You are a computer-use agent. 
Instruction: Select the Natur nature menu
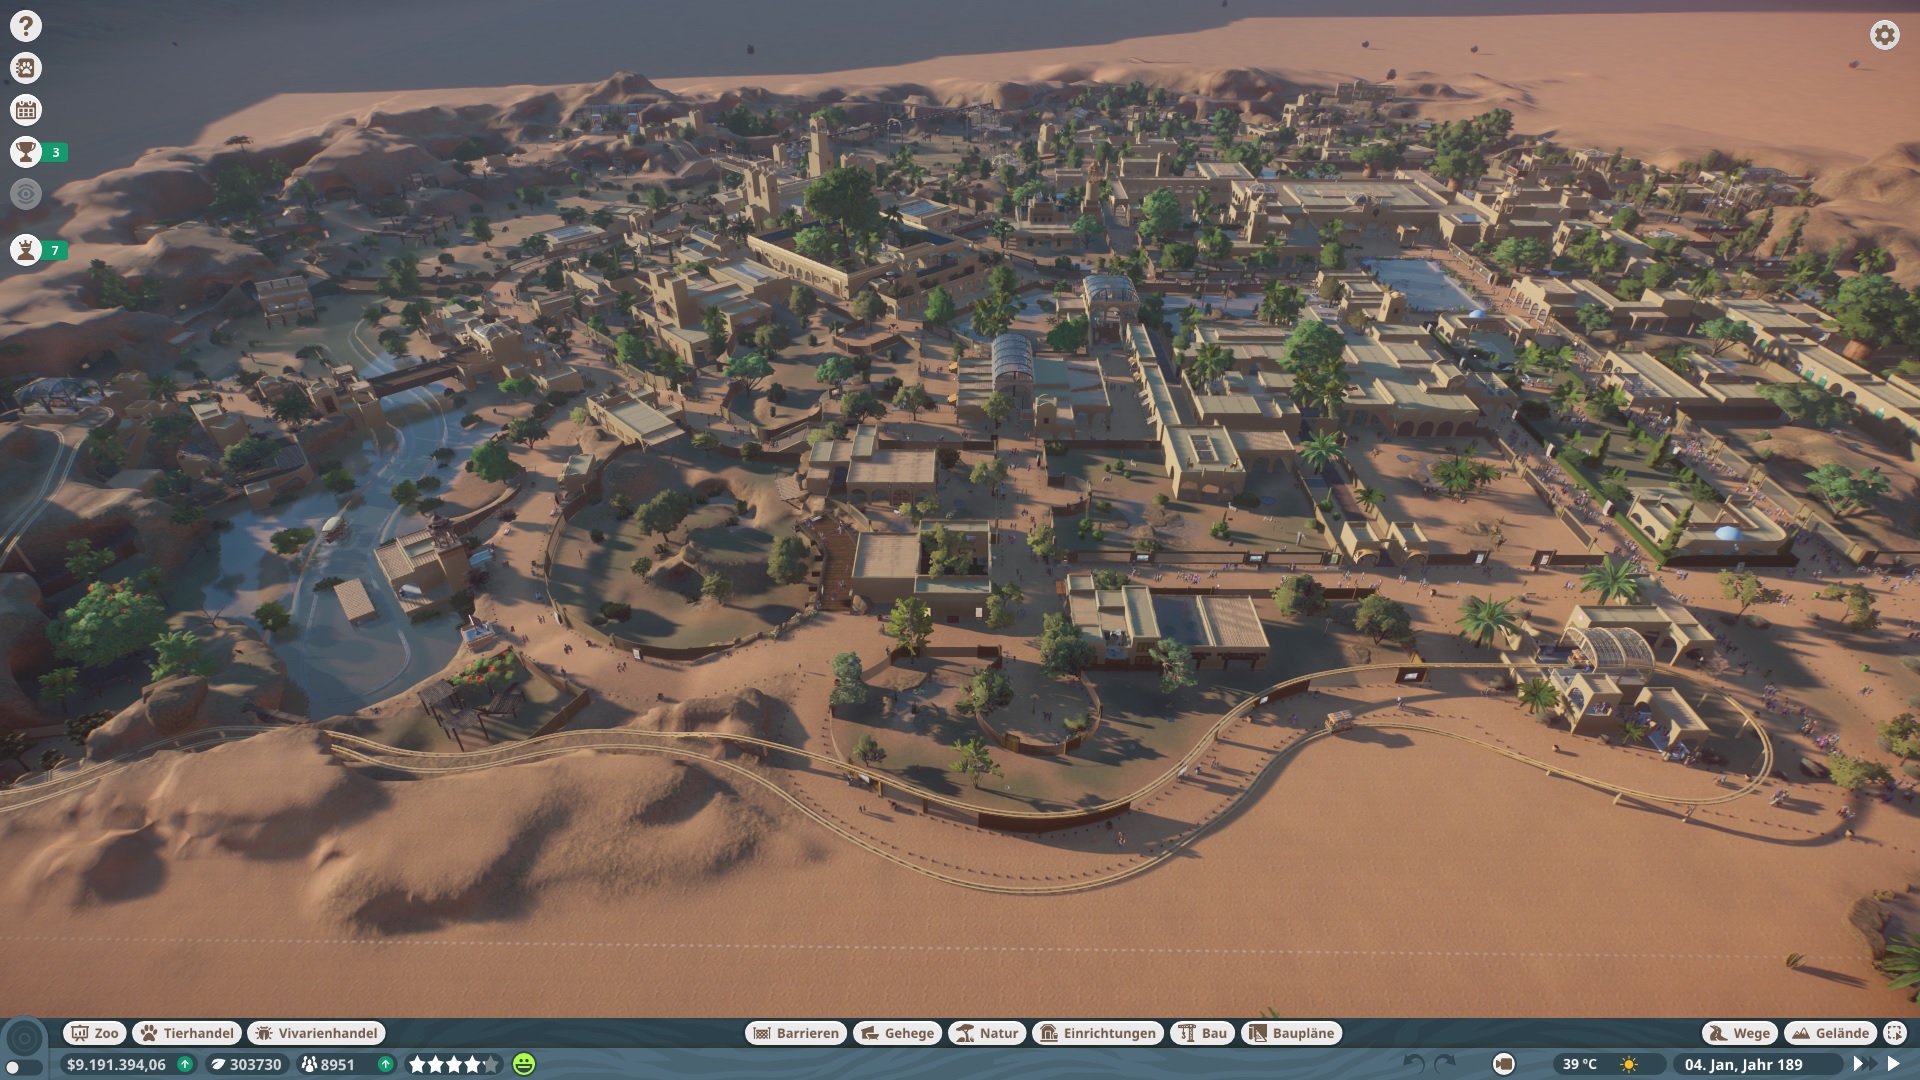point(986,1033)
